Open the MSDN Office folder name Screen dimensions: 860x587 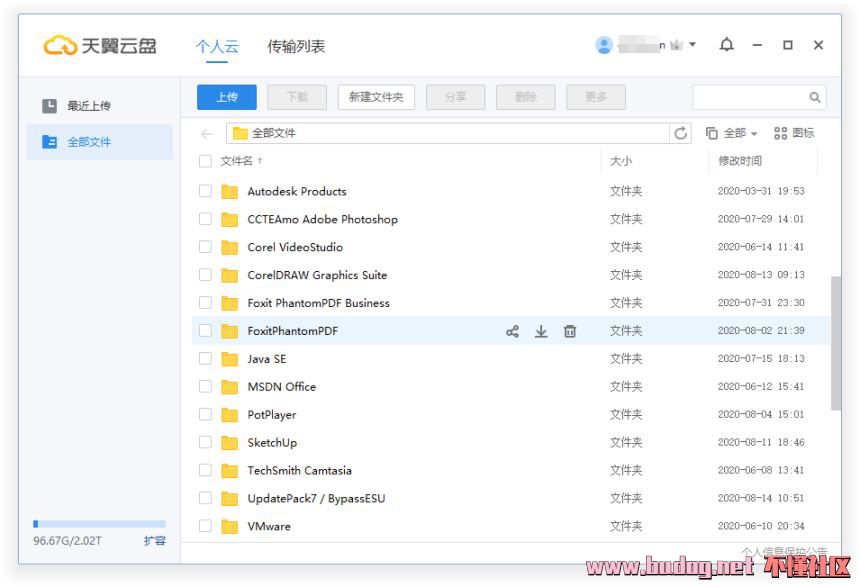[281, 387]
